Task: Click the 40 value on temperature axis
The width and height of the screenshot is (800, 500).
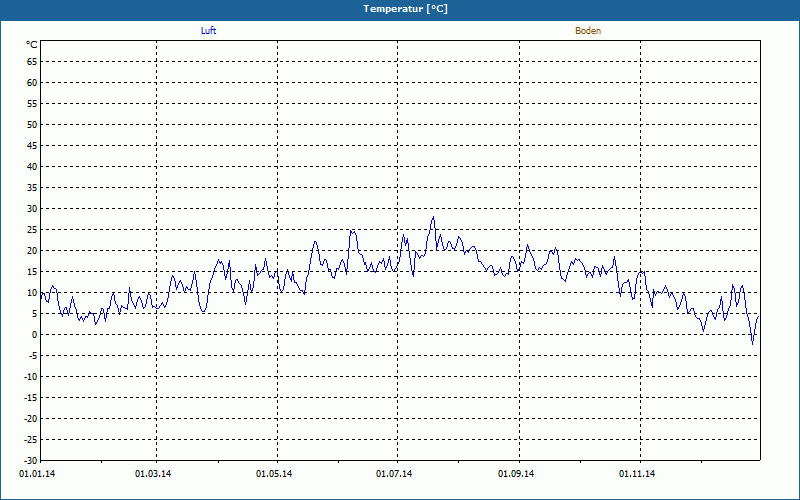Action: click(32, 167)
